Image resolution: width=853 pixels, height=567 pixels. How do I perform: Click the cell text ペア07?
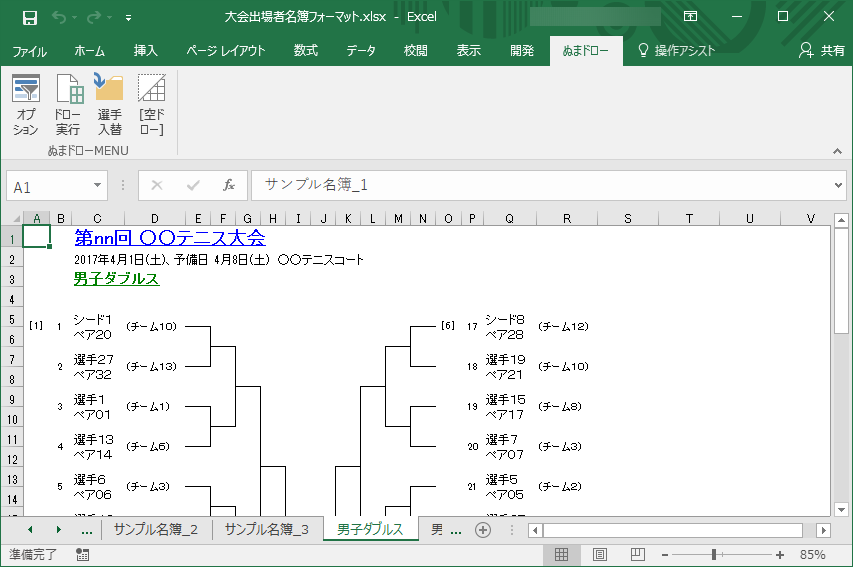coord(504,454)
